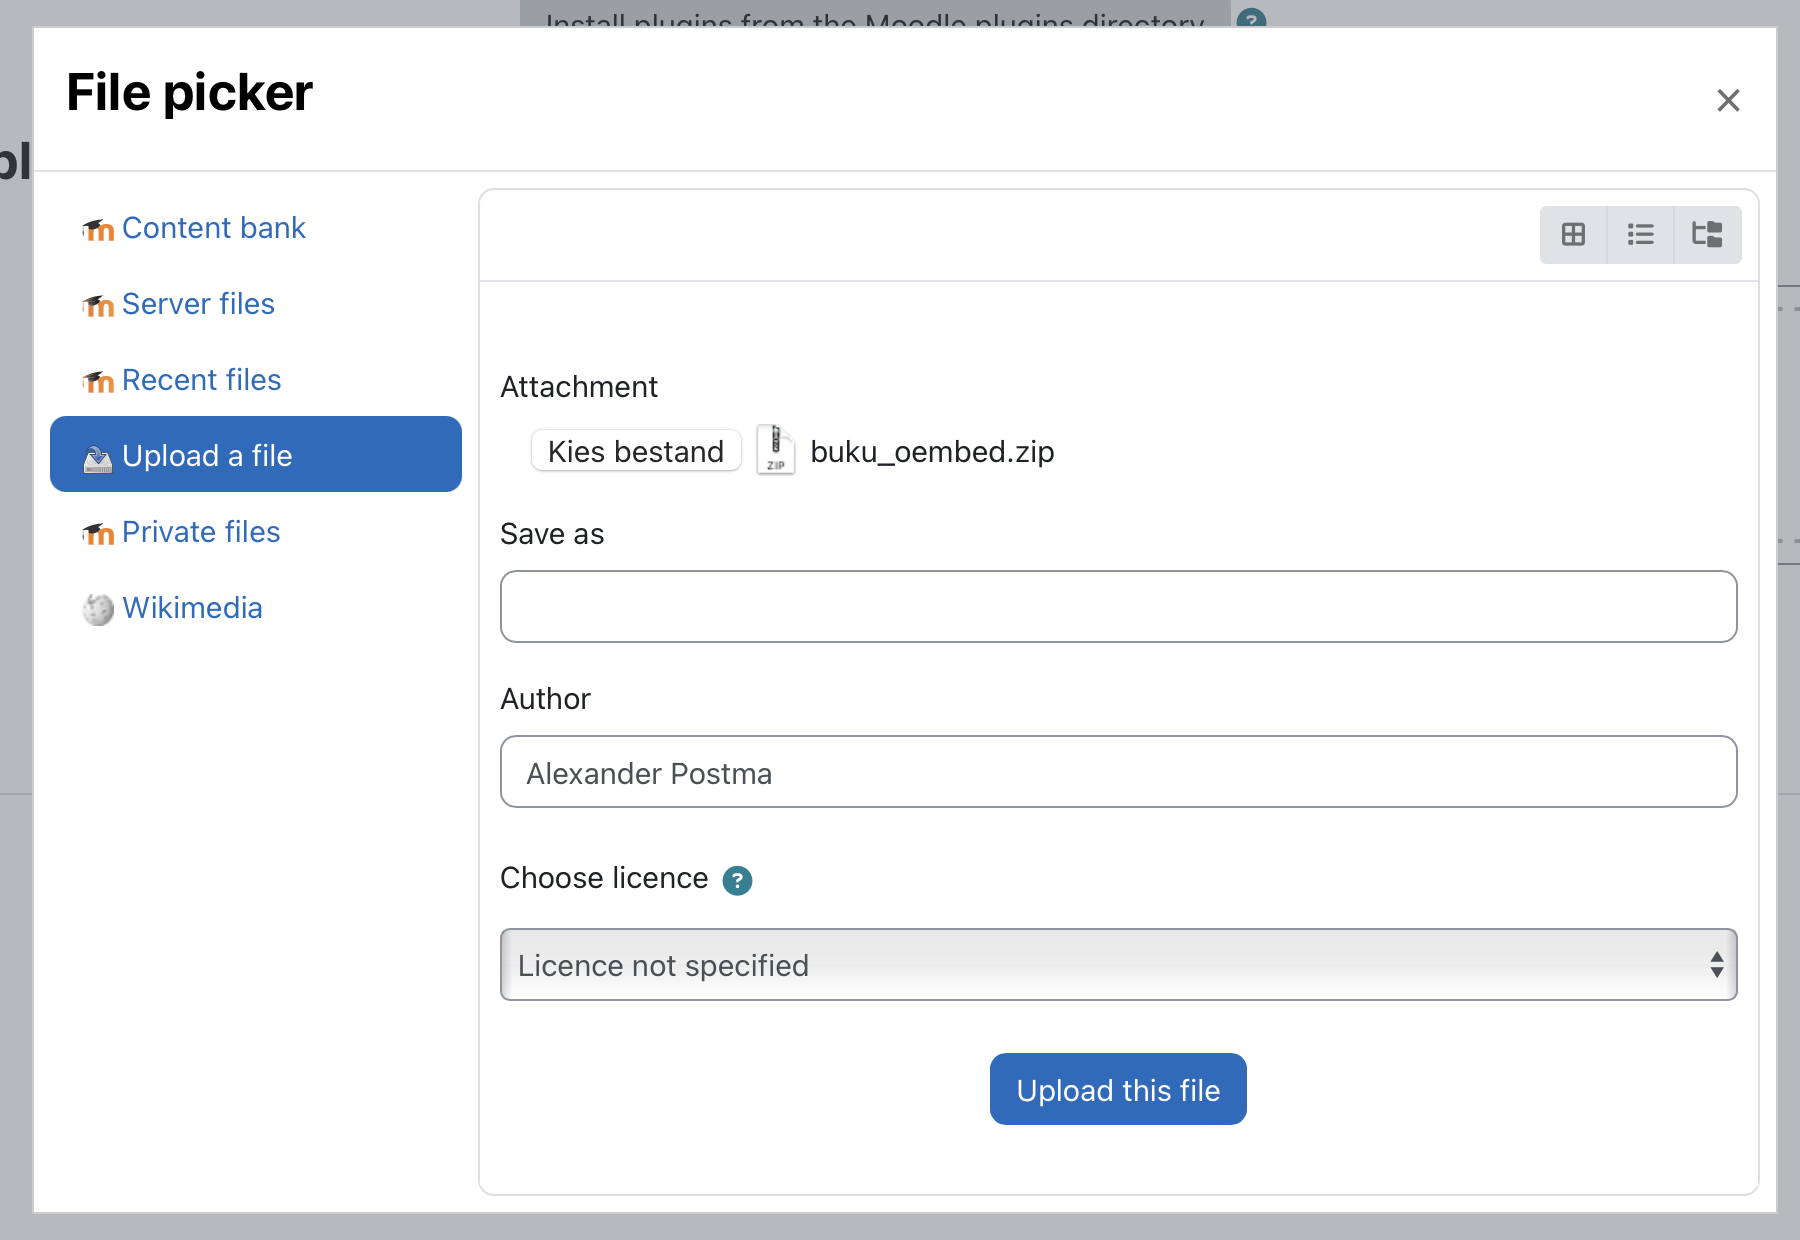Open the Content bank tab
This screenshot has width=1800, height=1240.
[x=213, y=229]
